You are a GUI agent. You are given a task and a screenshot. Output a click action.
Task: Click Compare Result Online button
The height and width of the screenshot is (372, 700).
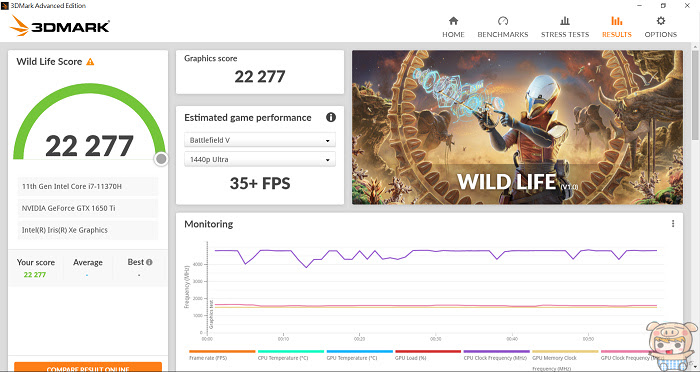(x=88, y=367)
